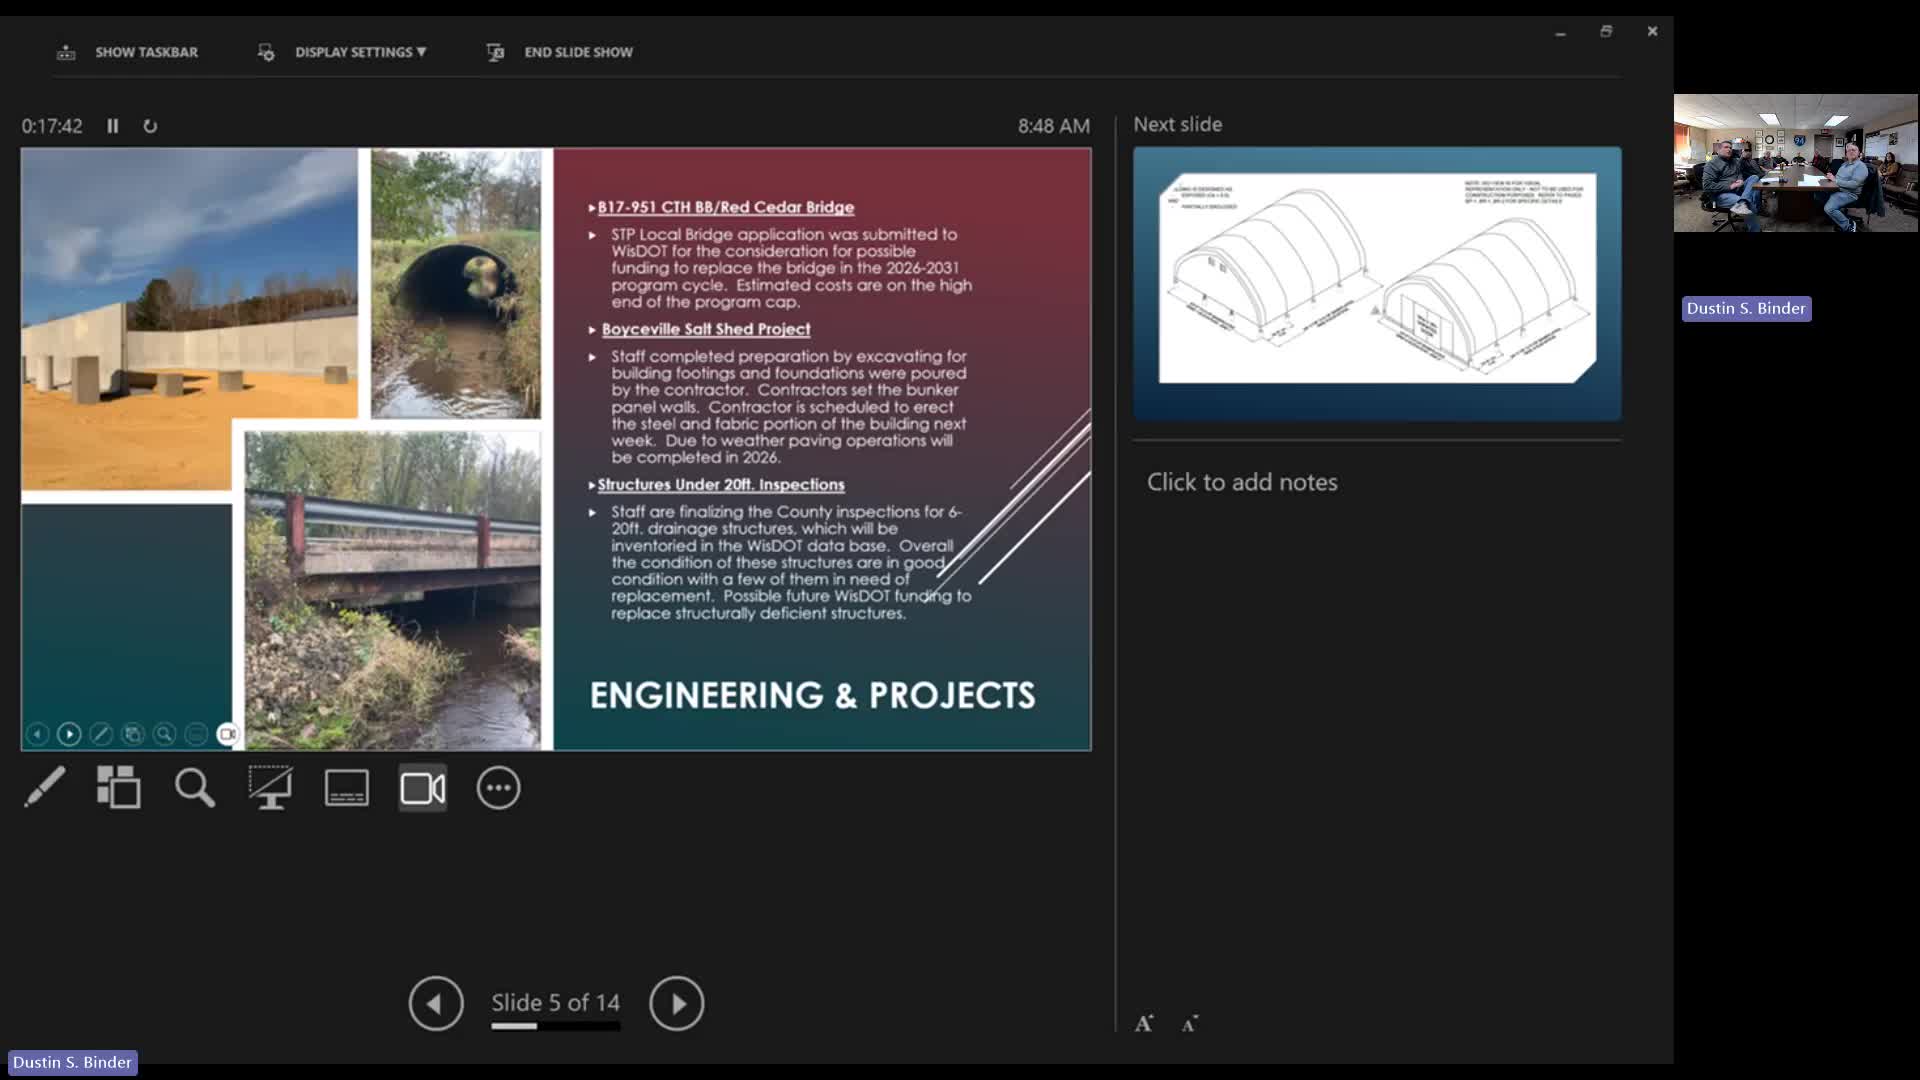Click the next slide preview thumbnail
The width and height of the screenshot is (1920, 1080).
tap(1377, 283)
